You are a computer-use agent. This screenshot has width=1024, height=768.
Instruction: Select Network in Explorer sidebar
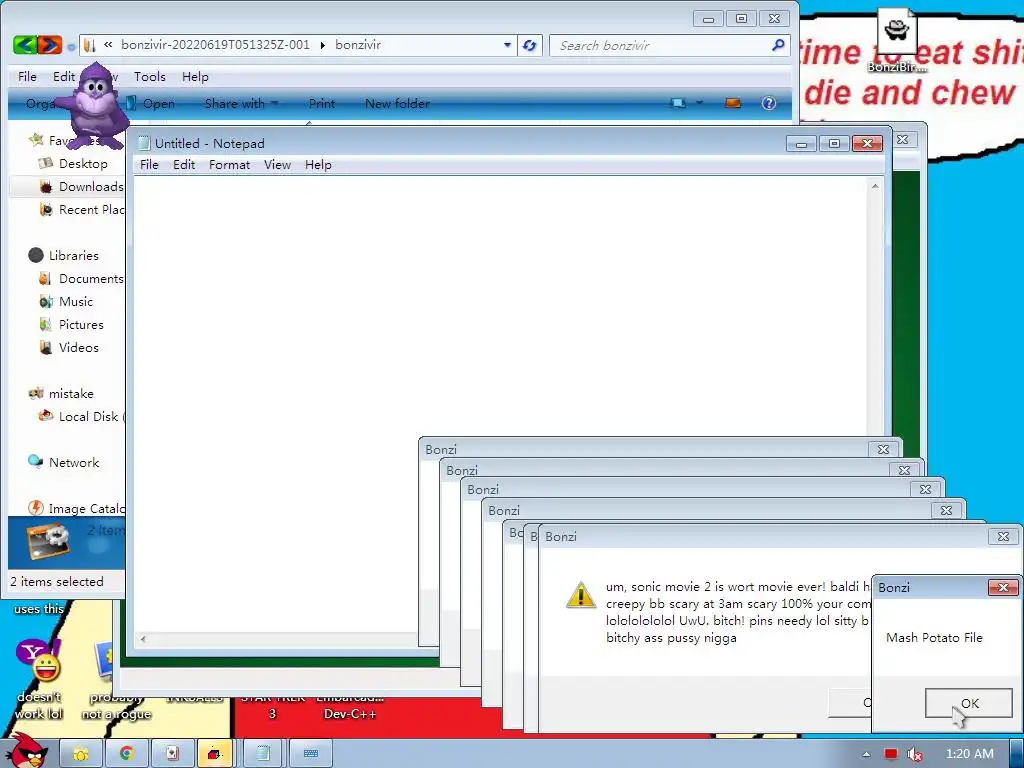point(74,462)
